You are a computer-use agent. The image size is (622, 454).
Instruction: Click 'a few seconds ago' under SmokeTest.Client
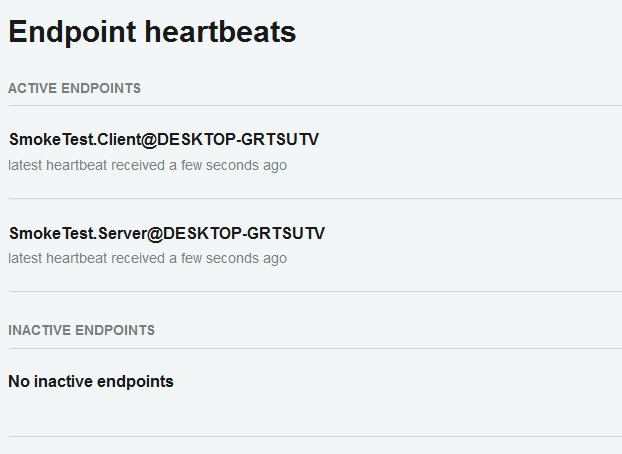coord(228,165)
